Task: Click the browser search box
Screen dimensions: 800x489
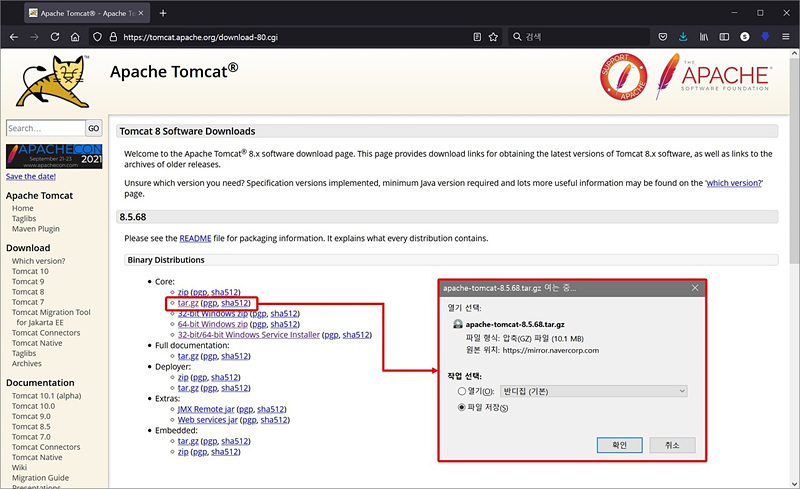Action: 579,37
